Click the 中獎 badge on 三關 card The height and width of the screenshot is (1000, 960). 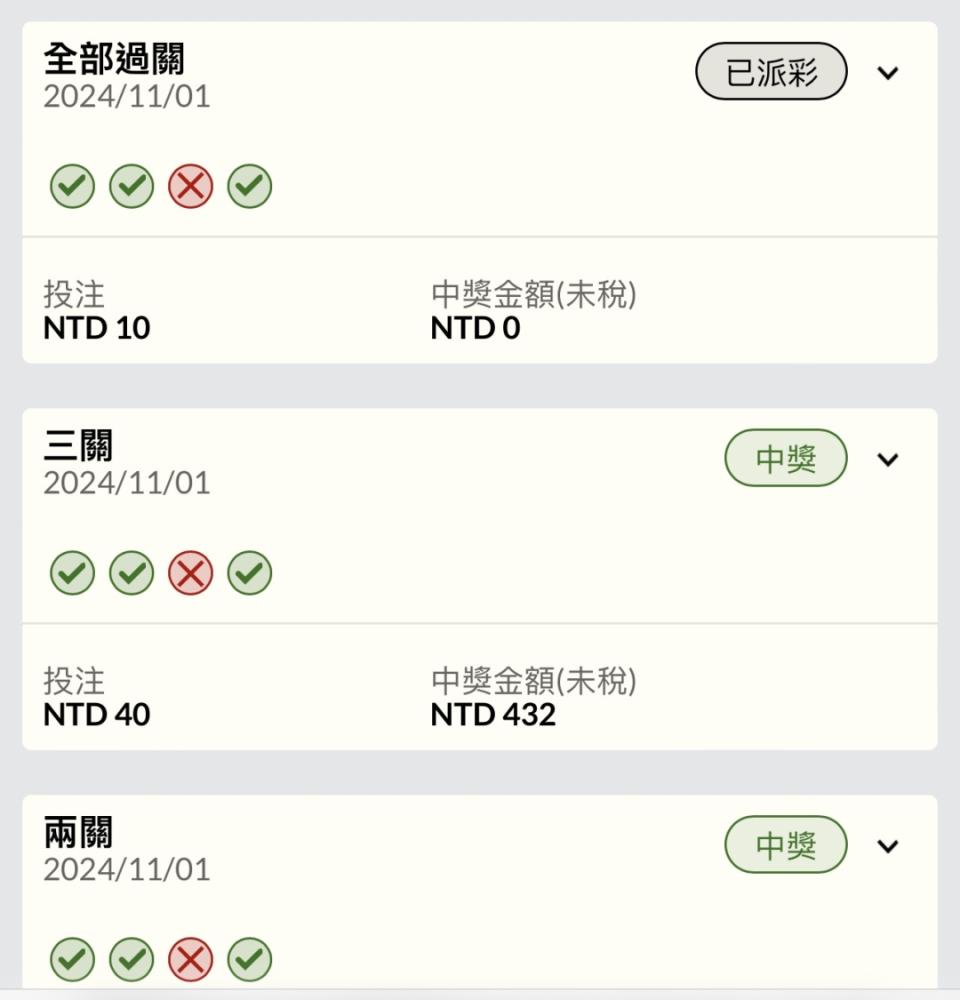point(786,458)
